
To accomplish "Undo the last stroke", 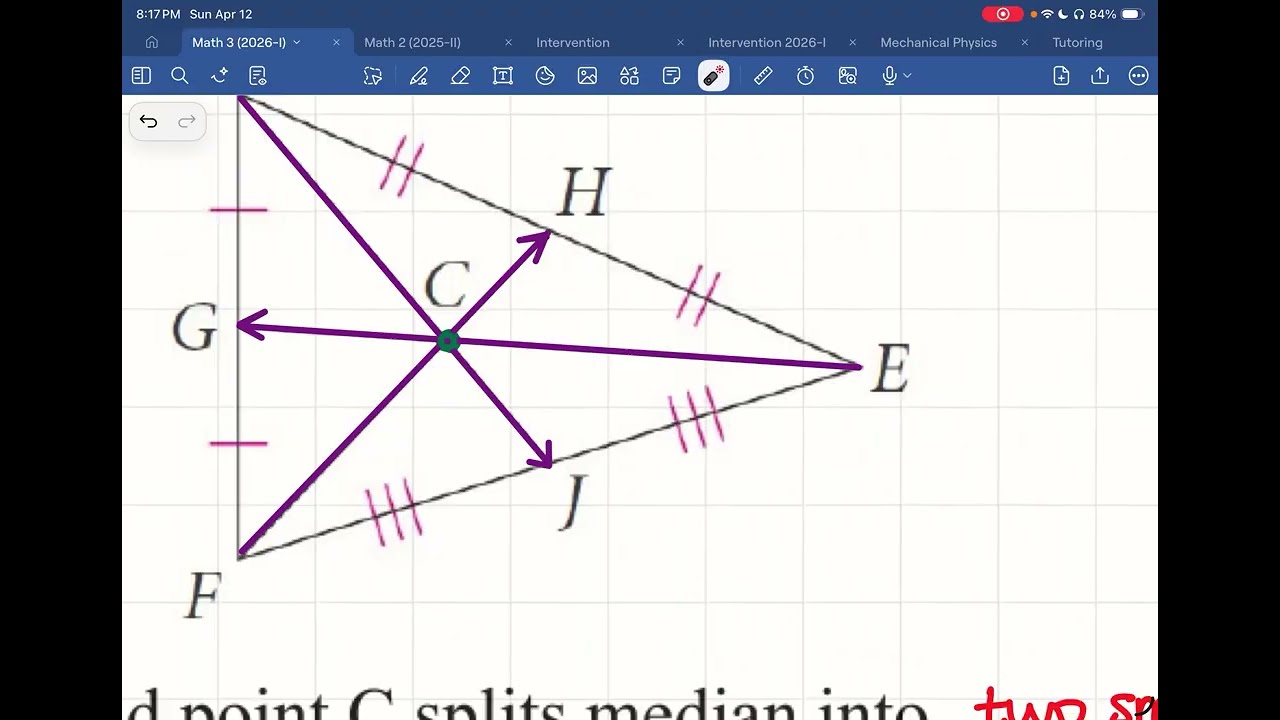I will click(148, 121).
